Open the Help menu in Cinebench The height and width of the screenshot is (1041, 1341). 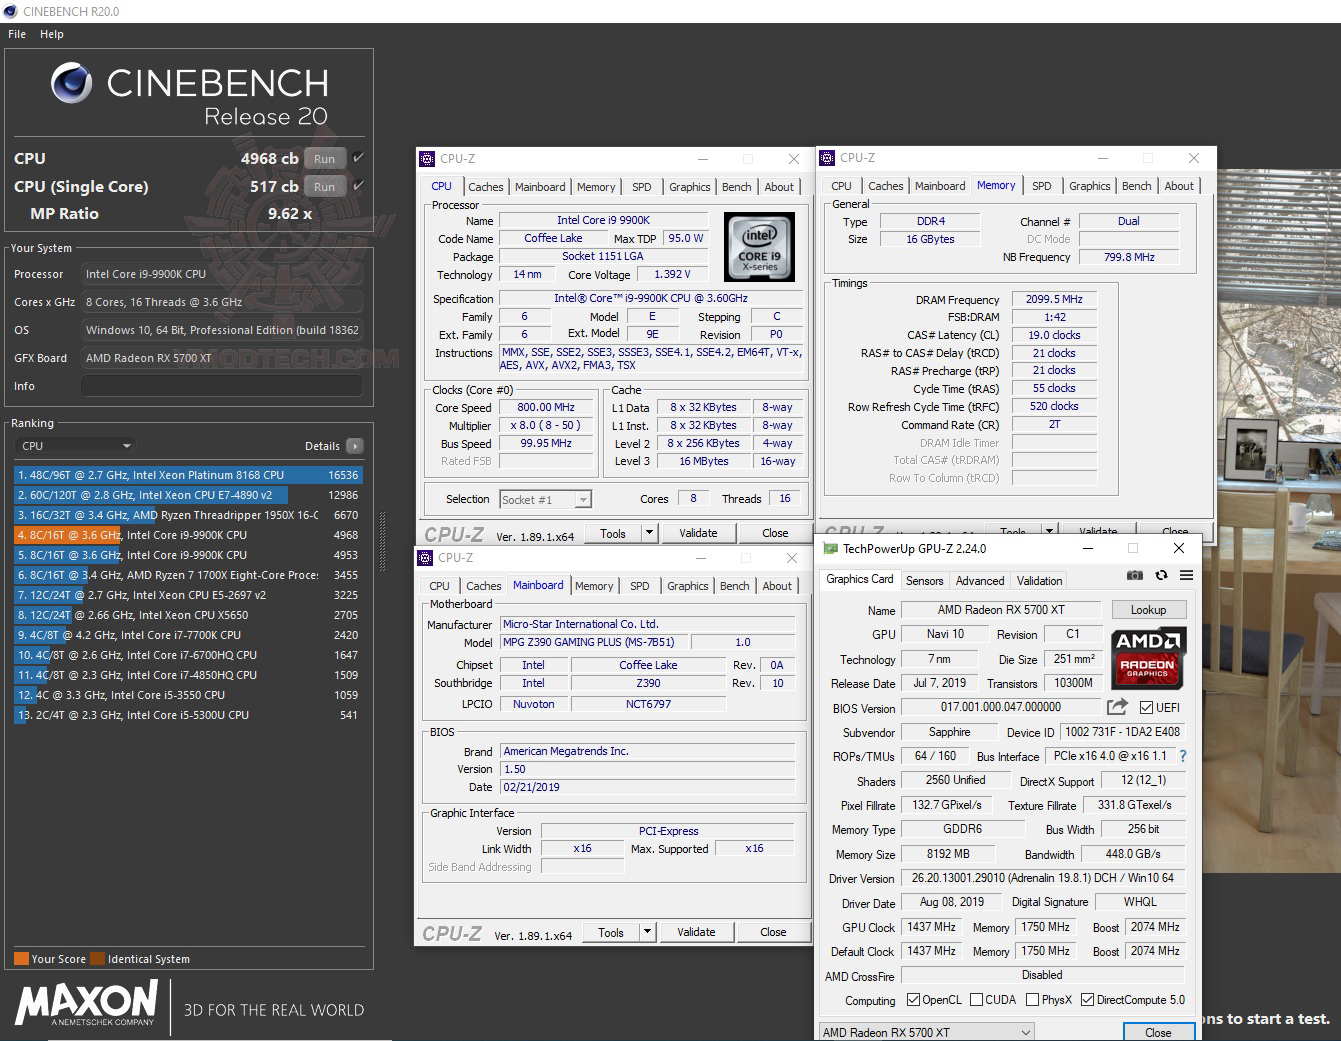point(52,34)
